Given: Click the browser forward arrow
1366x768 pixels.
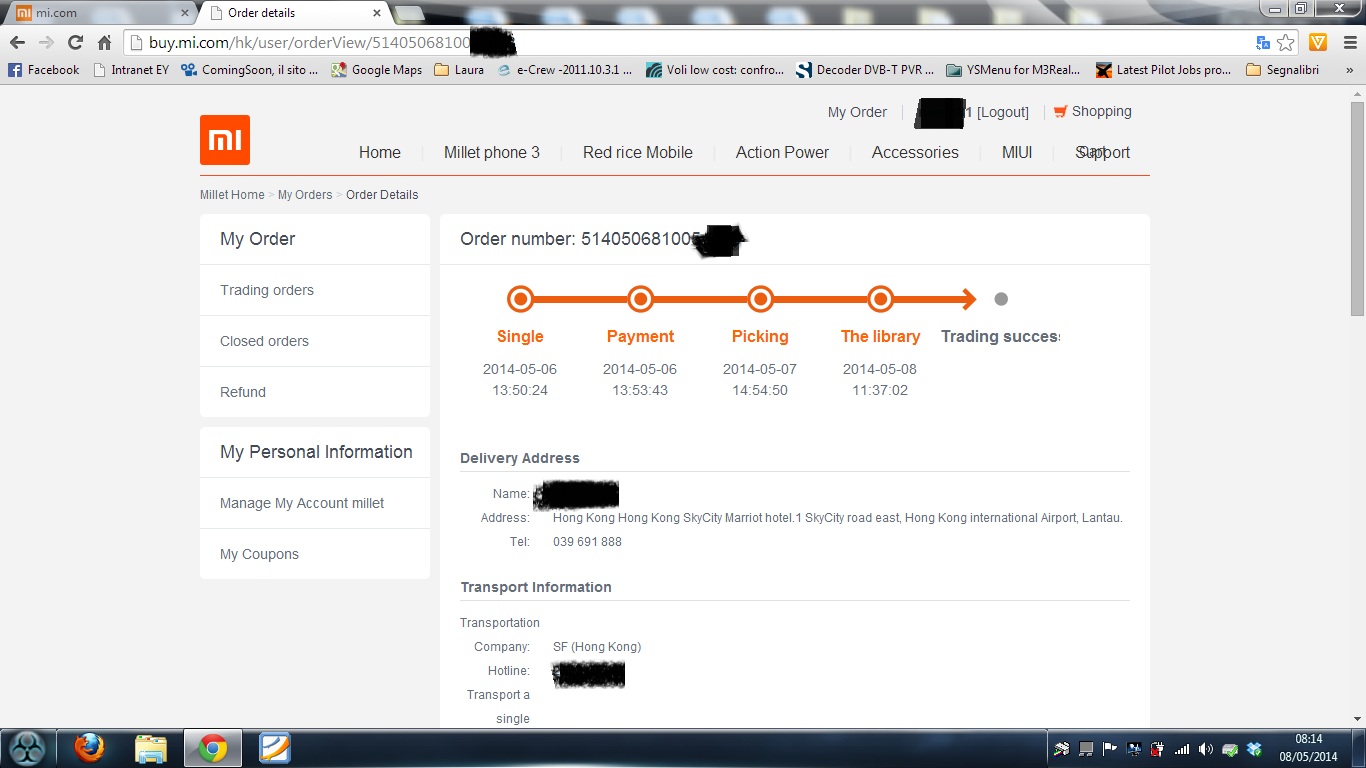Looking at the screenshot, I should click(46, 42).
